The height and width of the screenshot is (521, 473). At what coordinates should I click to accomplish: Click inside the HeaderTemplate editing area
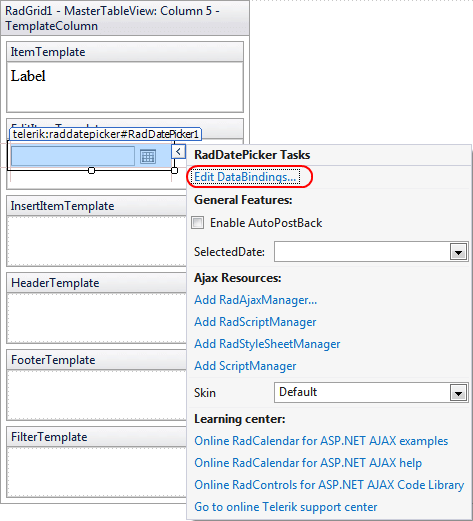click(97, 318)
